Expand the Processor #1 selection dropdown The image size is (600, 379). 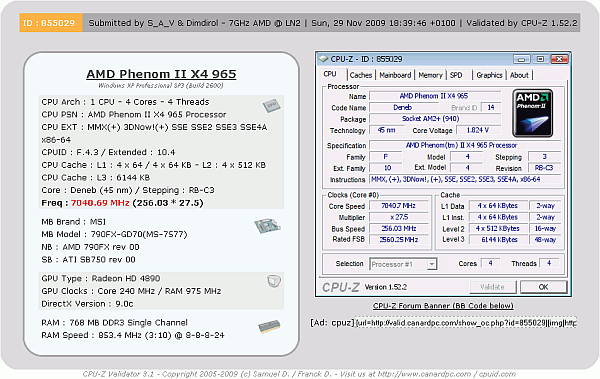pyautogui.click(x=432, y=264)
